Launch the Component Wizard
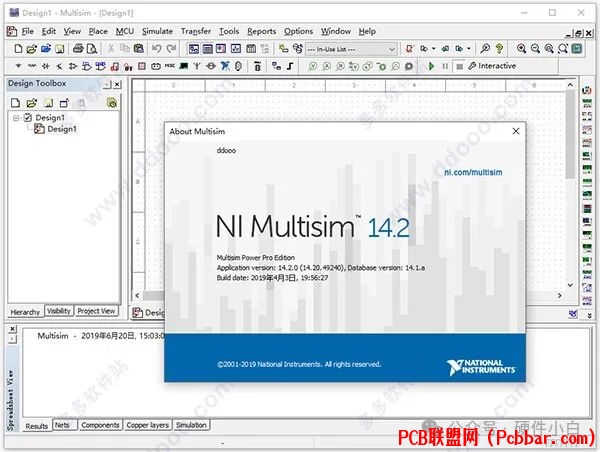Viewport: 600px width, 452px height. click(x=284, y=49)
